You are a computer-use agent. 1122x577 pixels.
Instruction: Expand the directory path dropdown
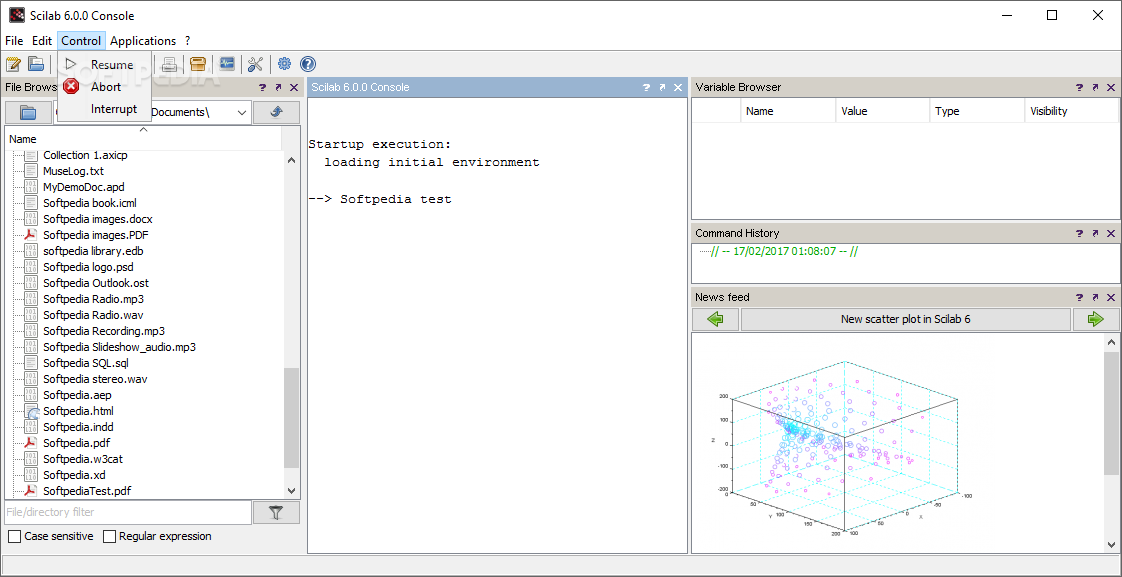point(242,112)
